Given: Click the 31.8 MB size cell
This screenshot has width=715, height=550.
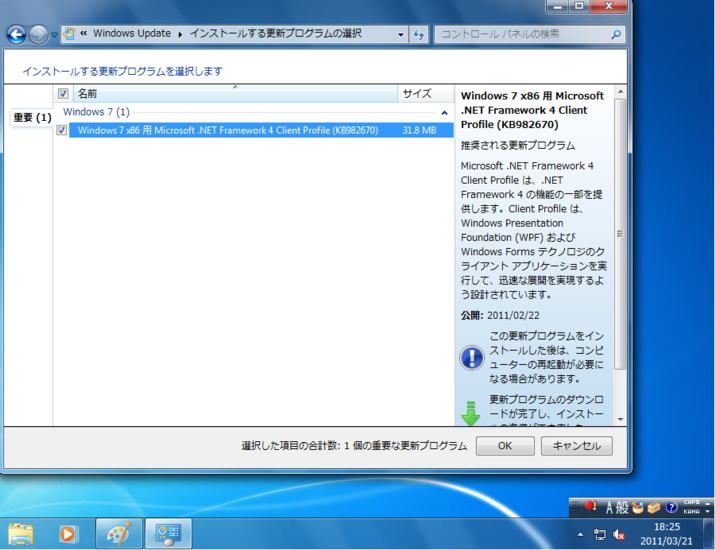Looking at the screenshot, I should (419, 130).
